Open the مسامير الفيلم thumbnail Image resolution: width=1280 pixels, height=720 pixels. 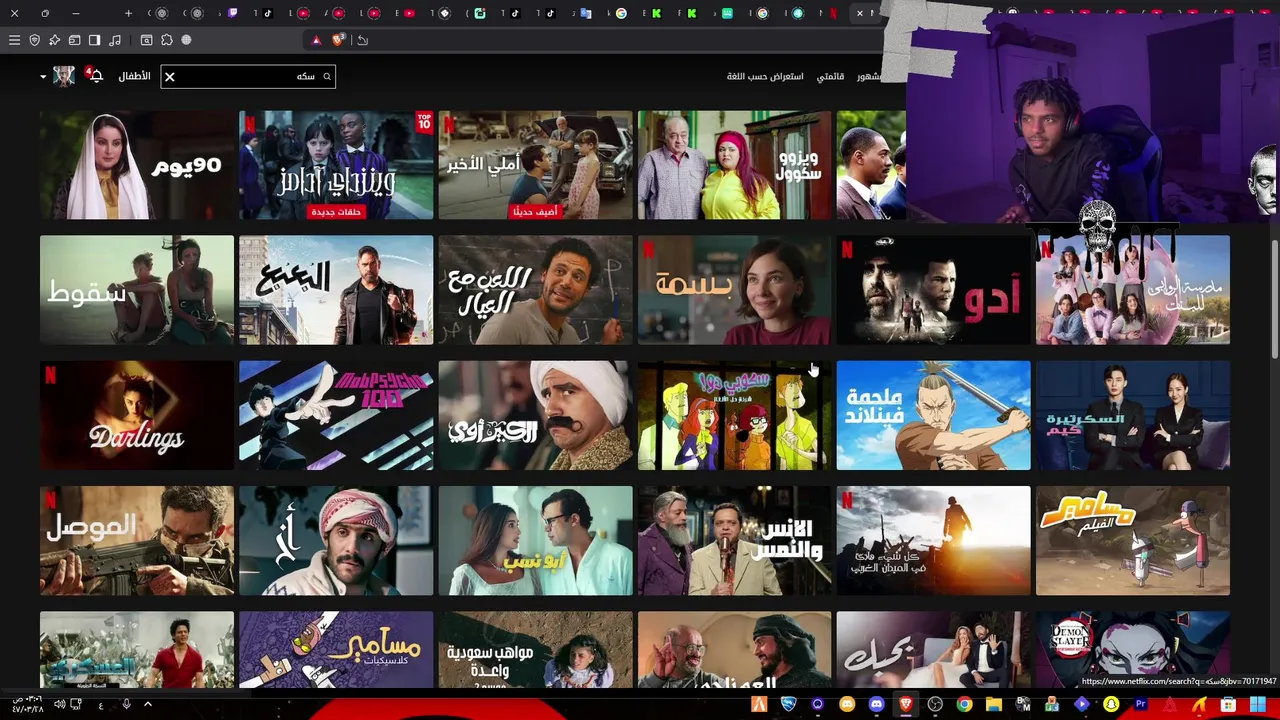[1133, 540]
